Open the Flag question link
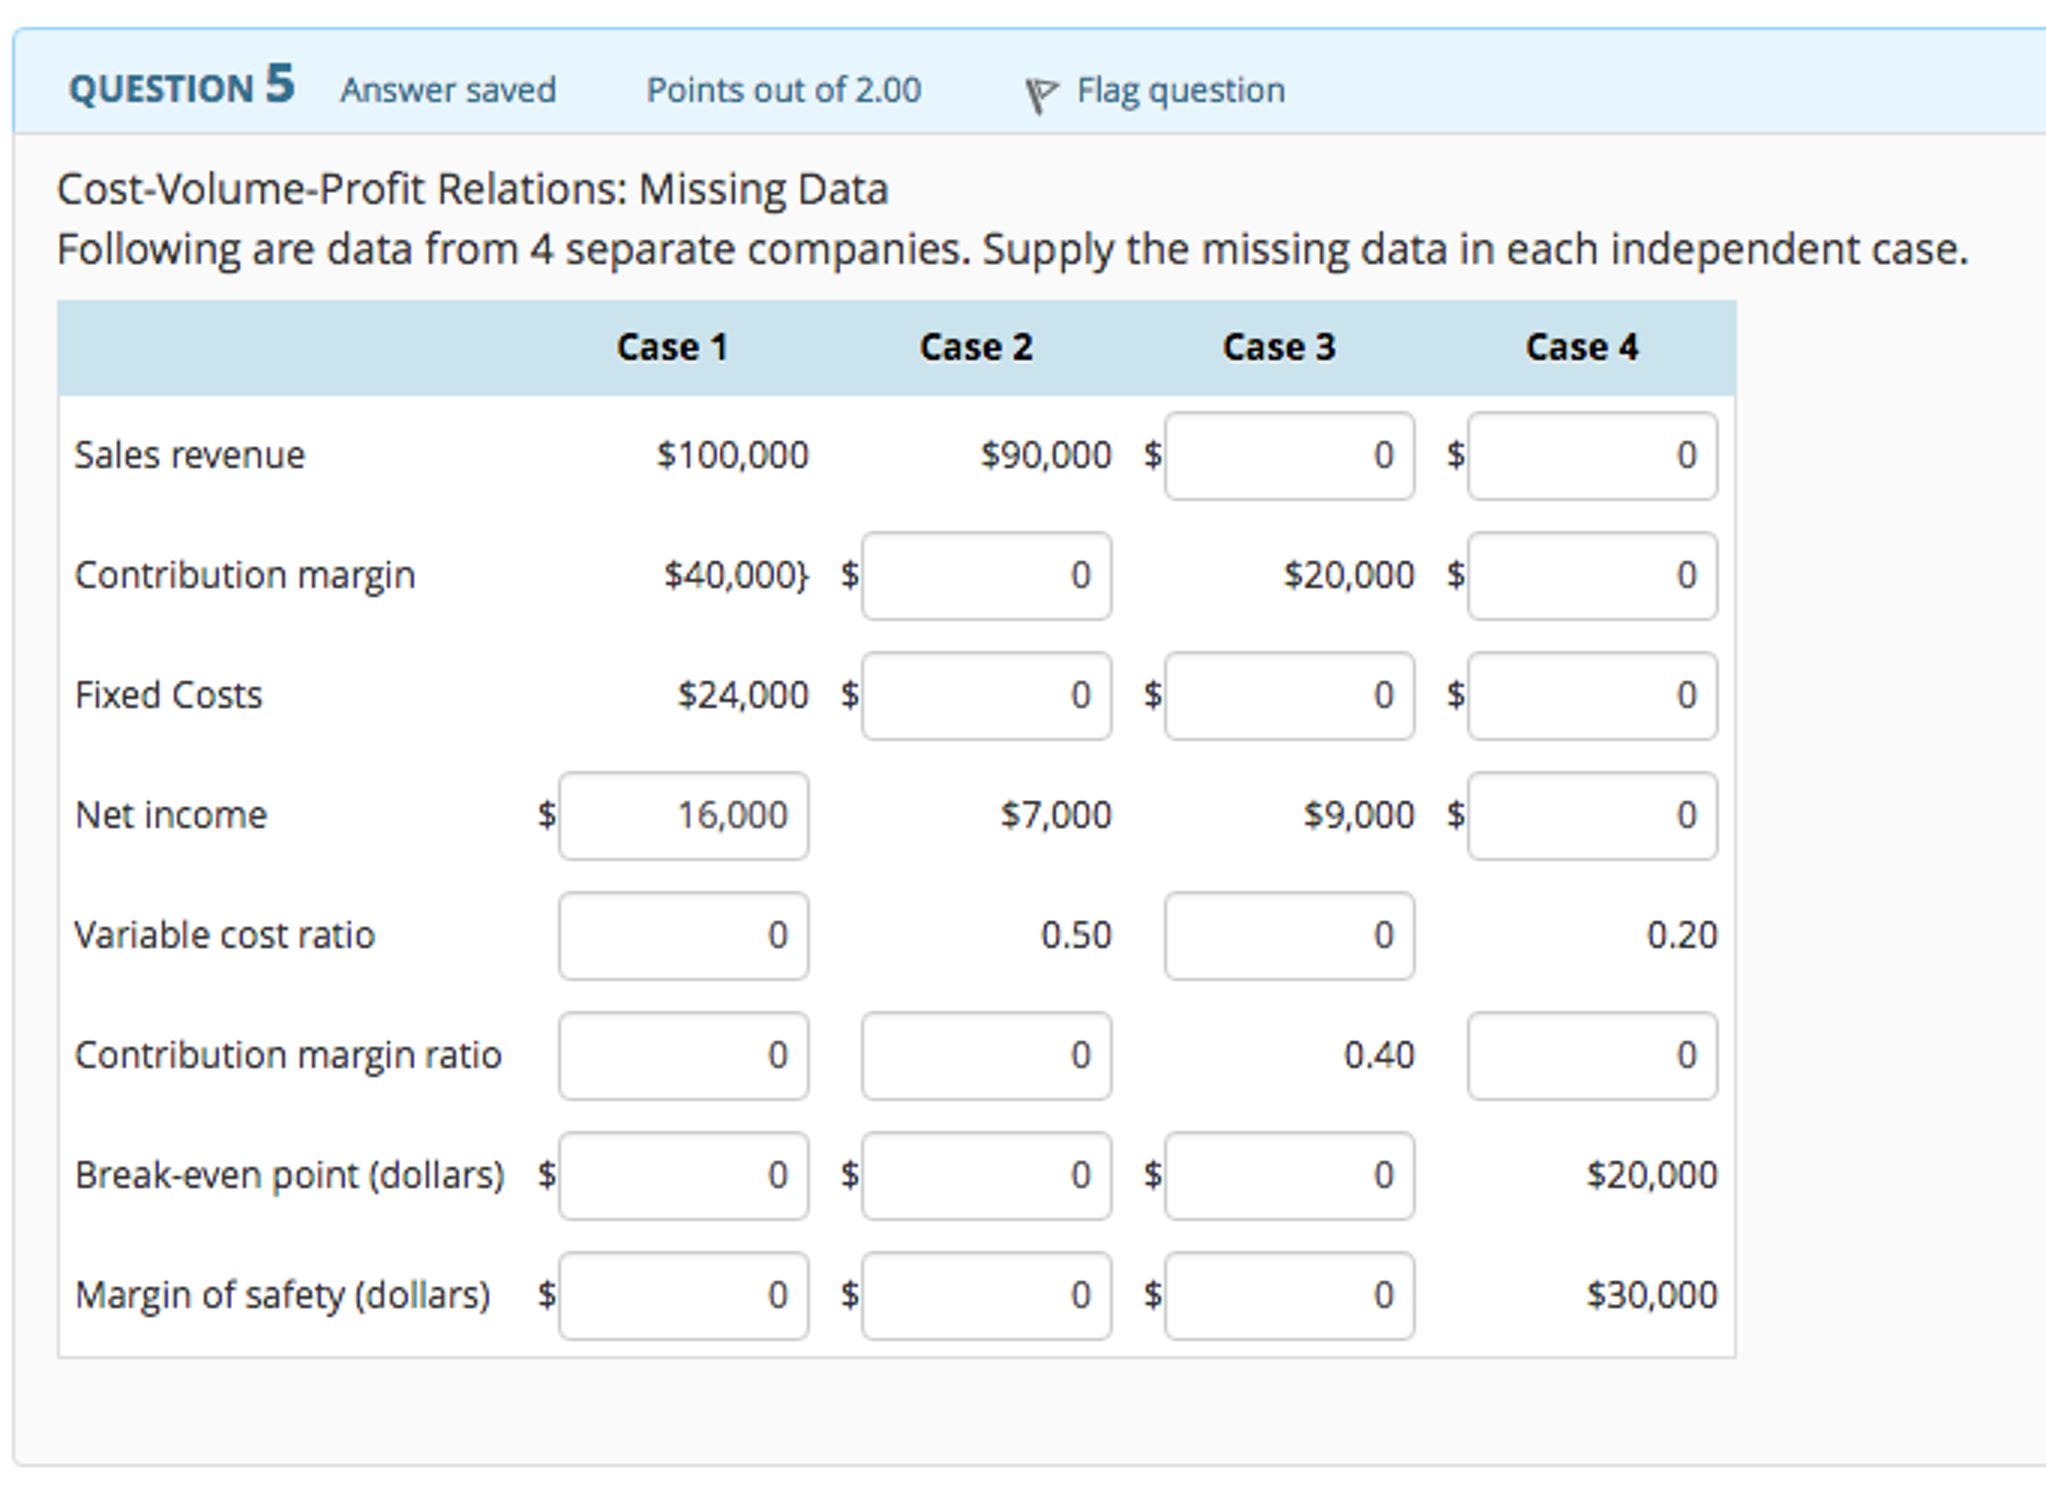 1180,90
